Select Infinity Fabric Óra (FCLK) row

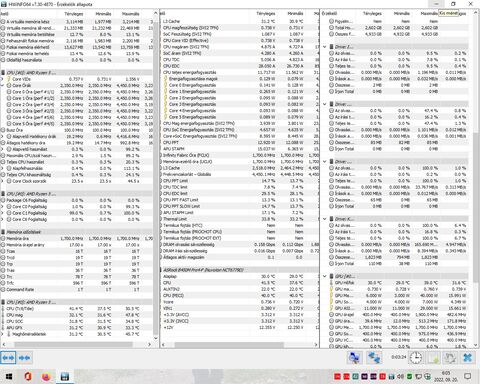239,155
